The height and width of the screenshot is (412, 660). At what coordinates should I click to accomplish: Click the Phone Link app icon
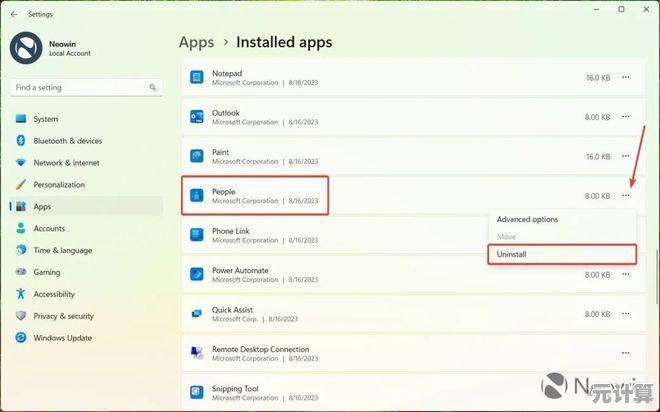pos(197,235)
